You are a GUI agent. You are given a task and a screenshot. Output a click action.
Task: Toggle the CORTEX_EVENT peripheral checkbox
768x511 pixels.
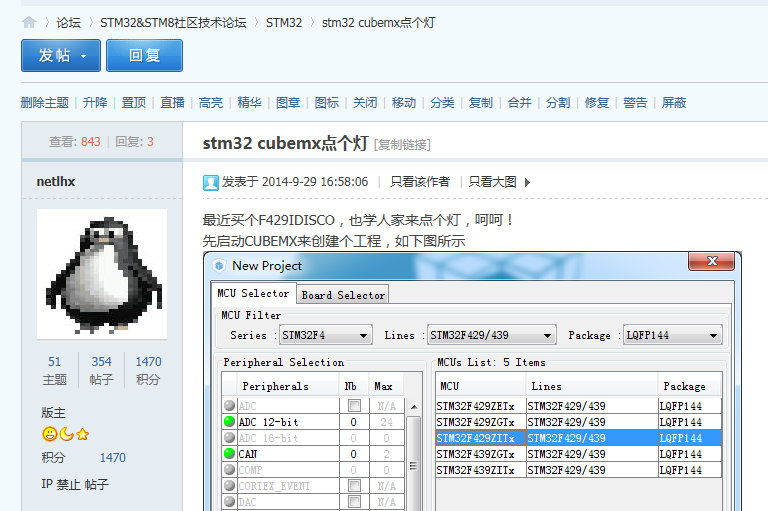[x=354, y=486]
